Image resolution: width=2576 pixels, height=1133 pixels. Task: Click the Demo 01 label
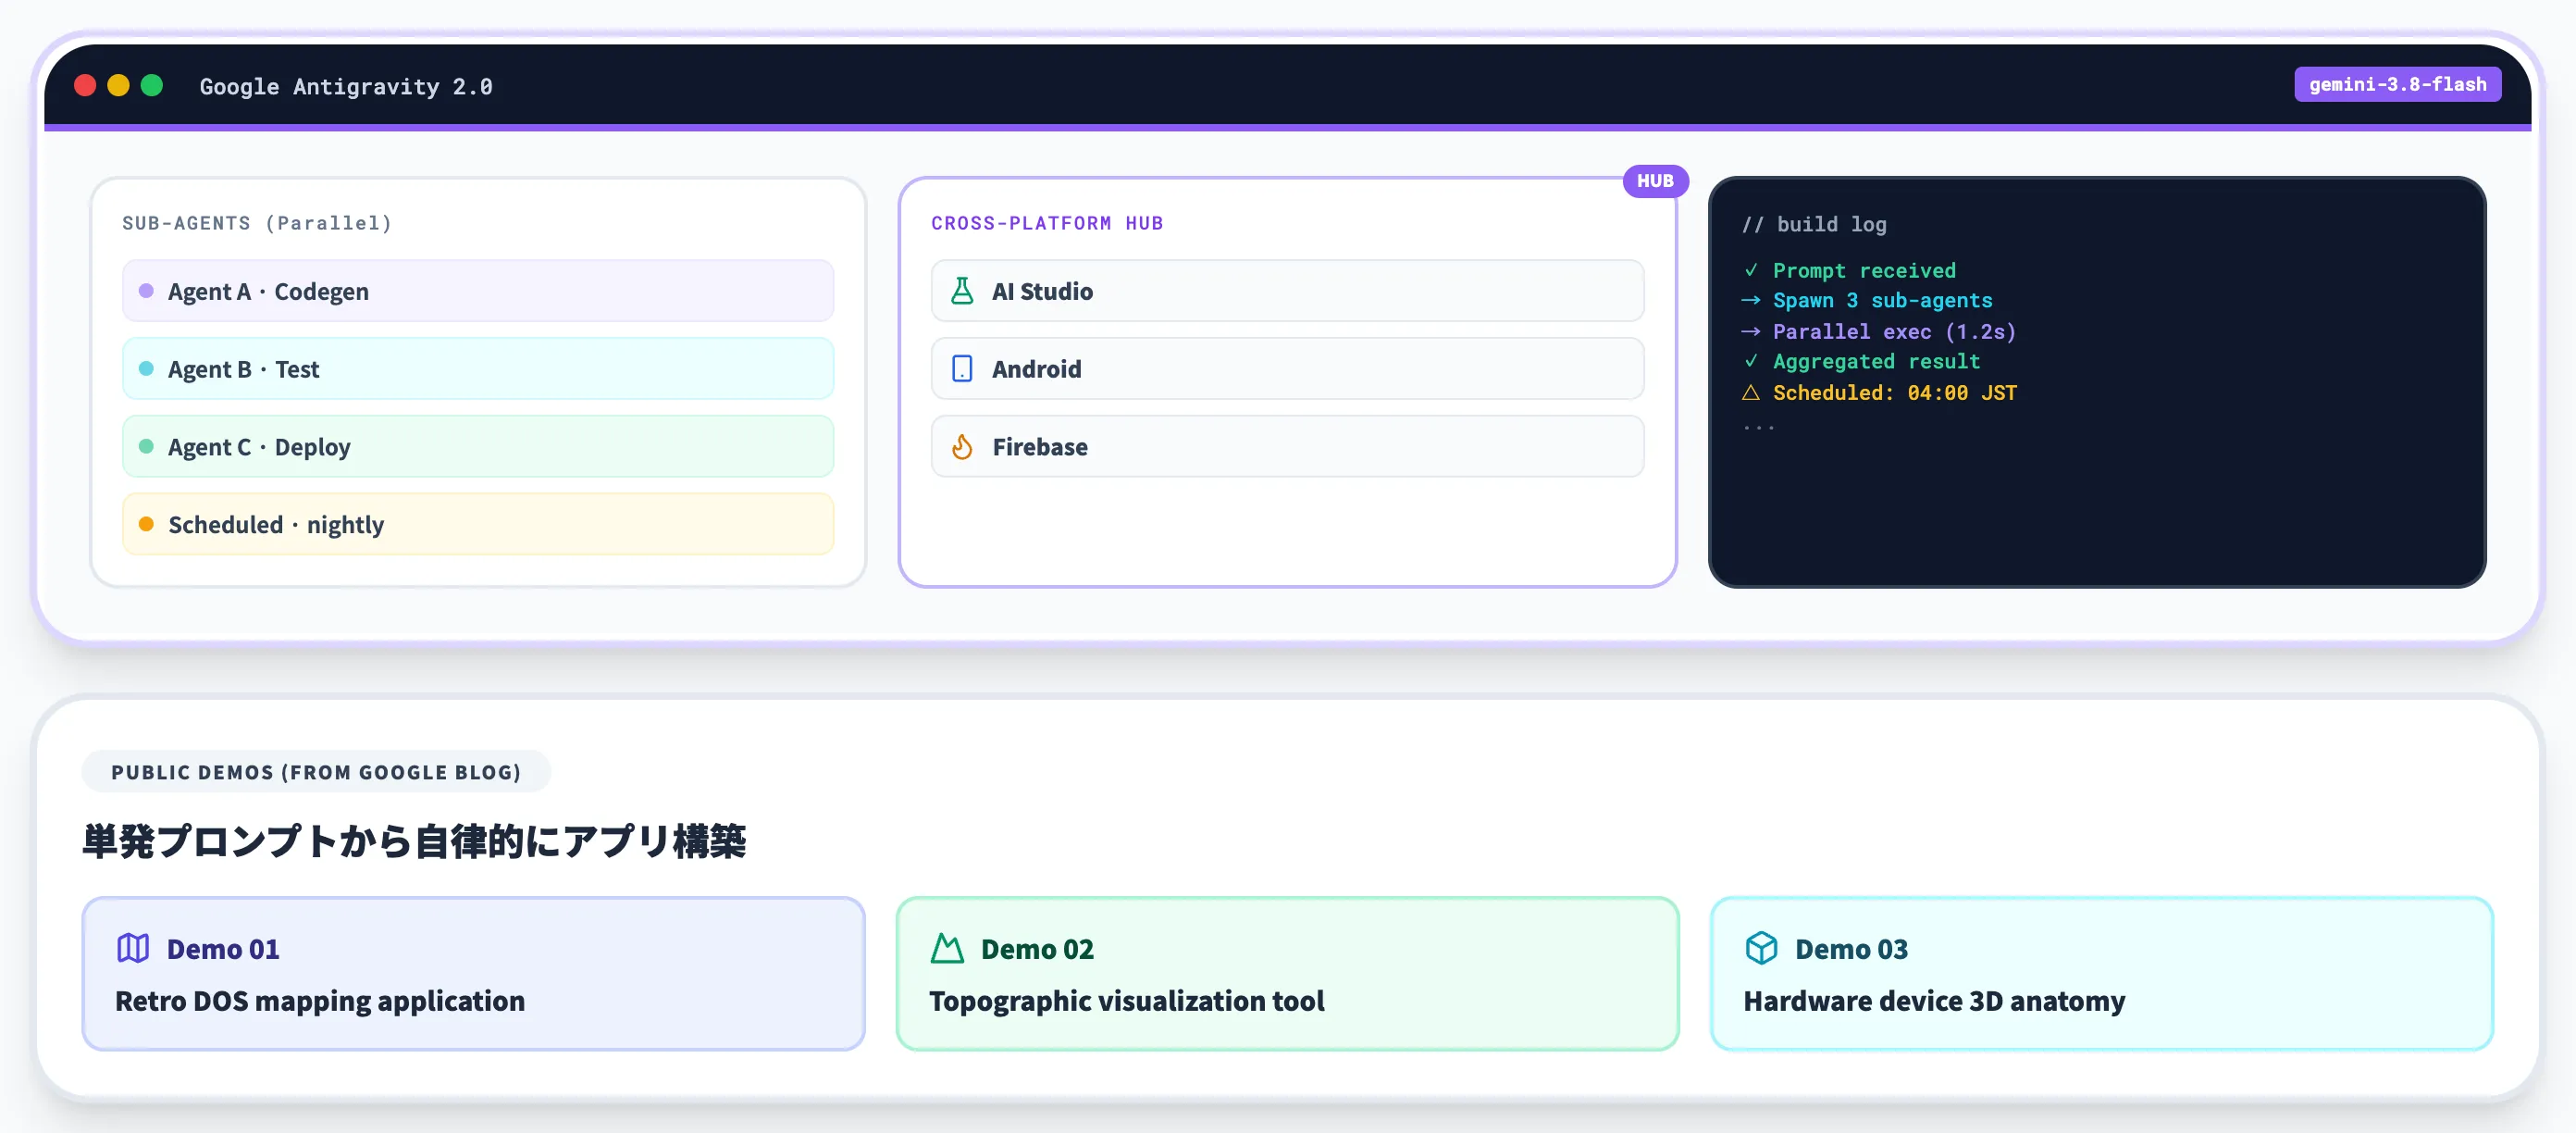click(x=223, y=948)
